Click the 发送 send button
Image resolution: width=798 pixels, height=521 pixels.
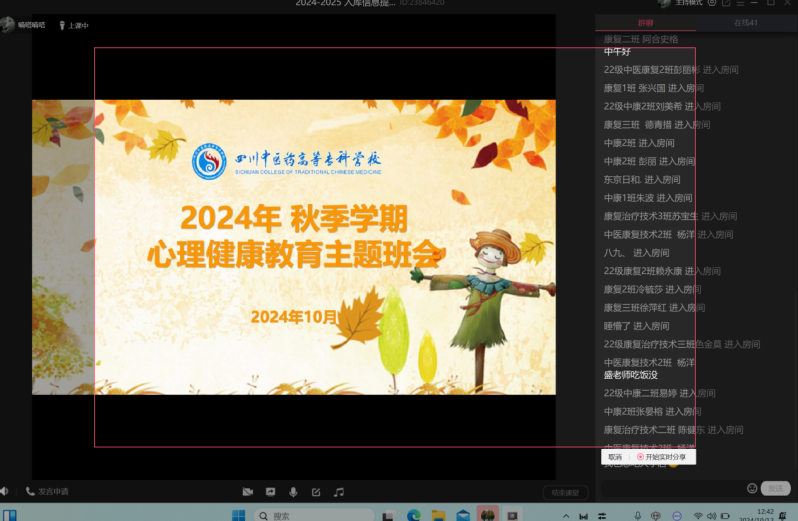tap(775, 488)
